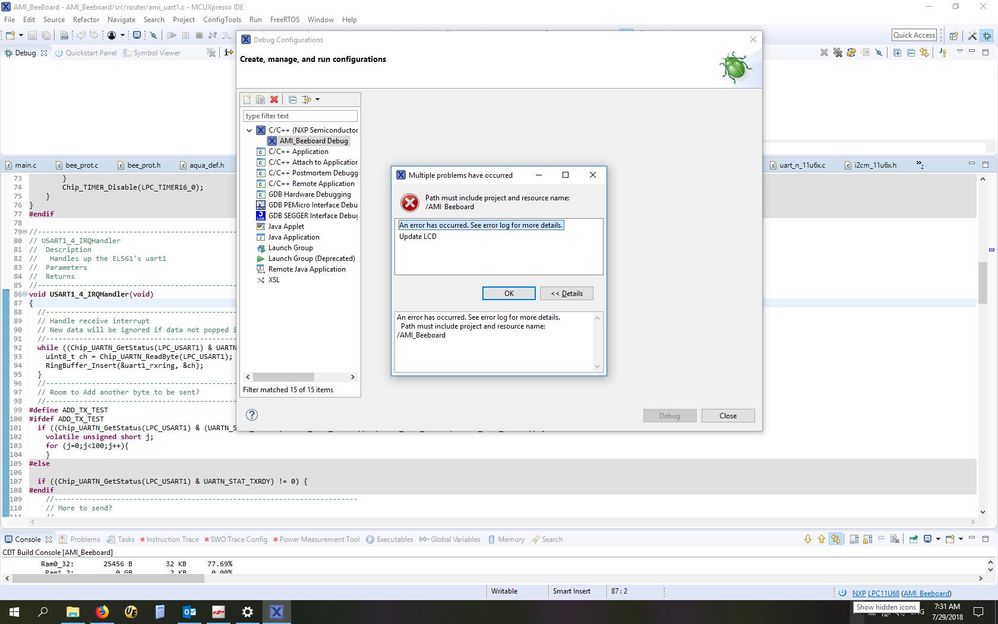Screen dimensions: 998x624
Task: Switch to SWO Trace Config tab
Action: tap(235, 539)
